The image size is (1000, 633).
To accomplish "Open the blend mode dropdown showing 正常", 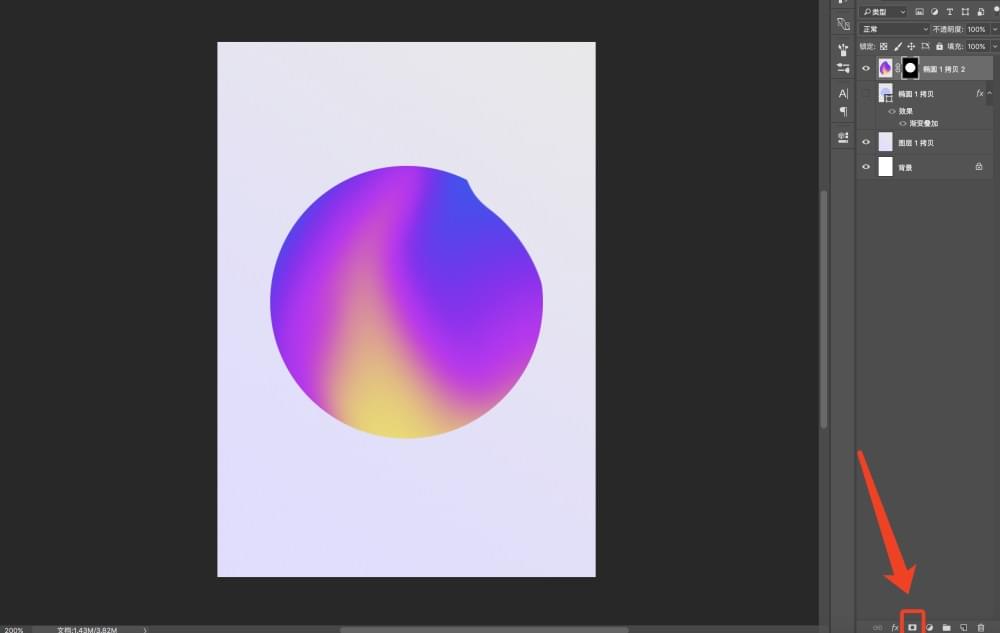I will pos(890,29).
